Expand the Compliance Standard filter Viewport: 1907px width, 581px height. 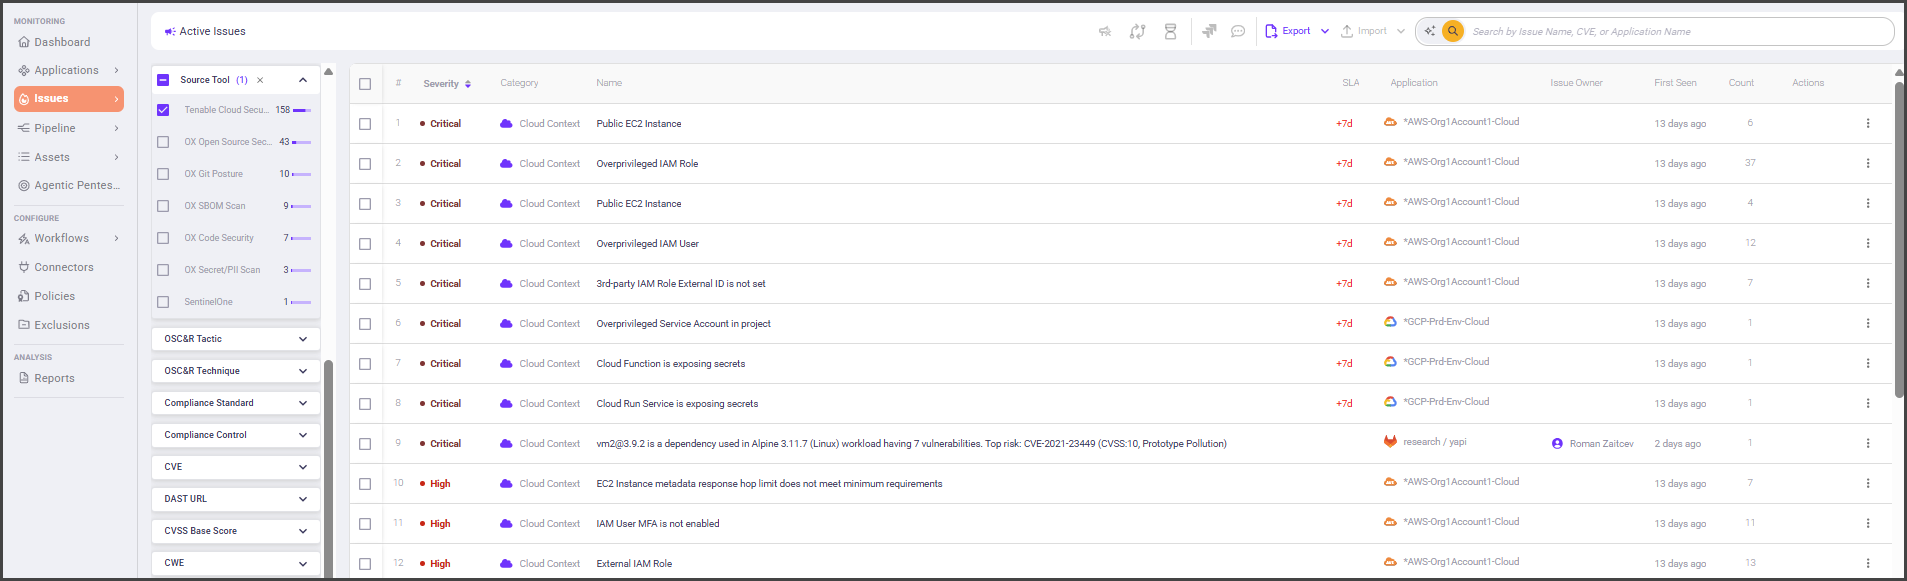click(x=236, y=403)
